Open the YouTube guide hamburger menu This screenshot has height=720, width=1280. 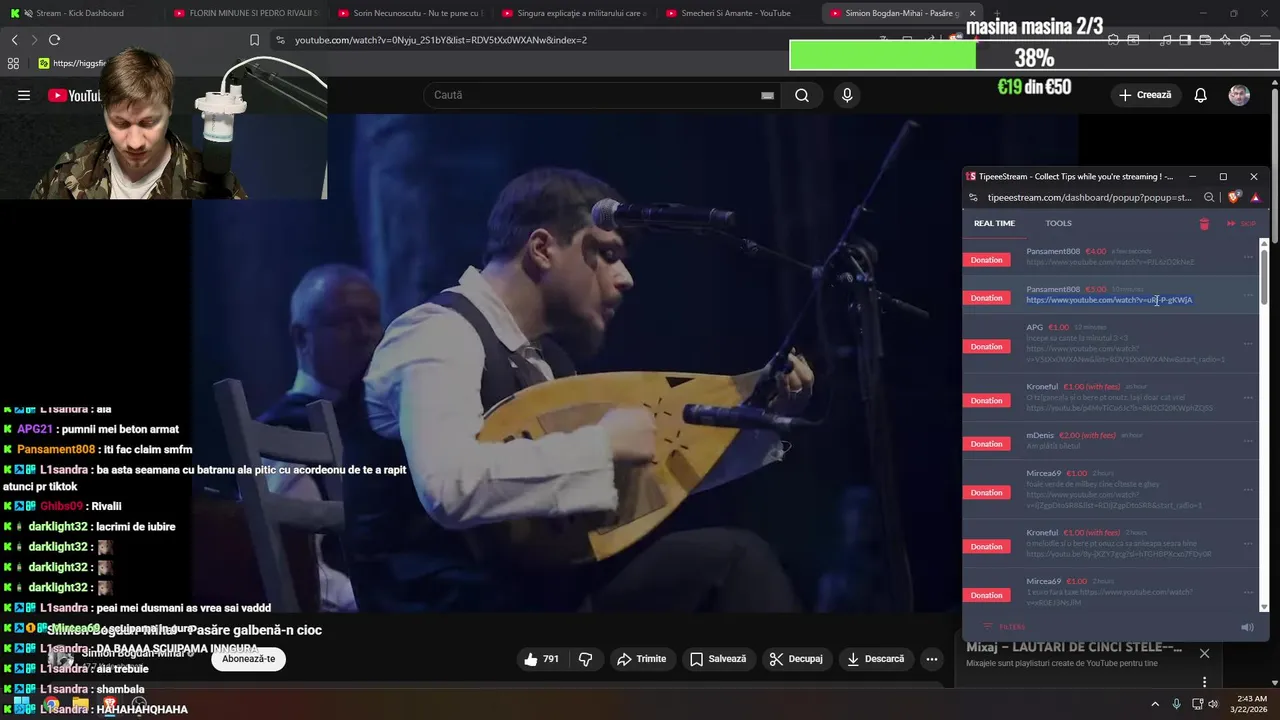coord(24,95)
